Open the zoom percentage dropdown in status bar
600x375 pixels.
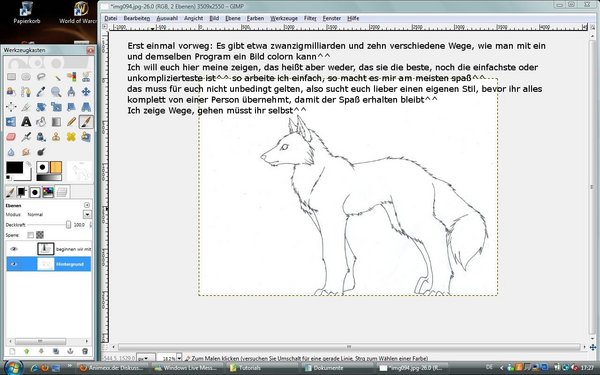(179, 358)
